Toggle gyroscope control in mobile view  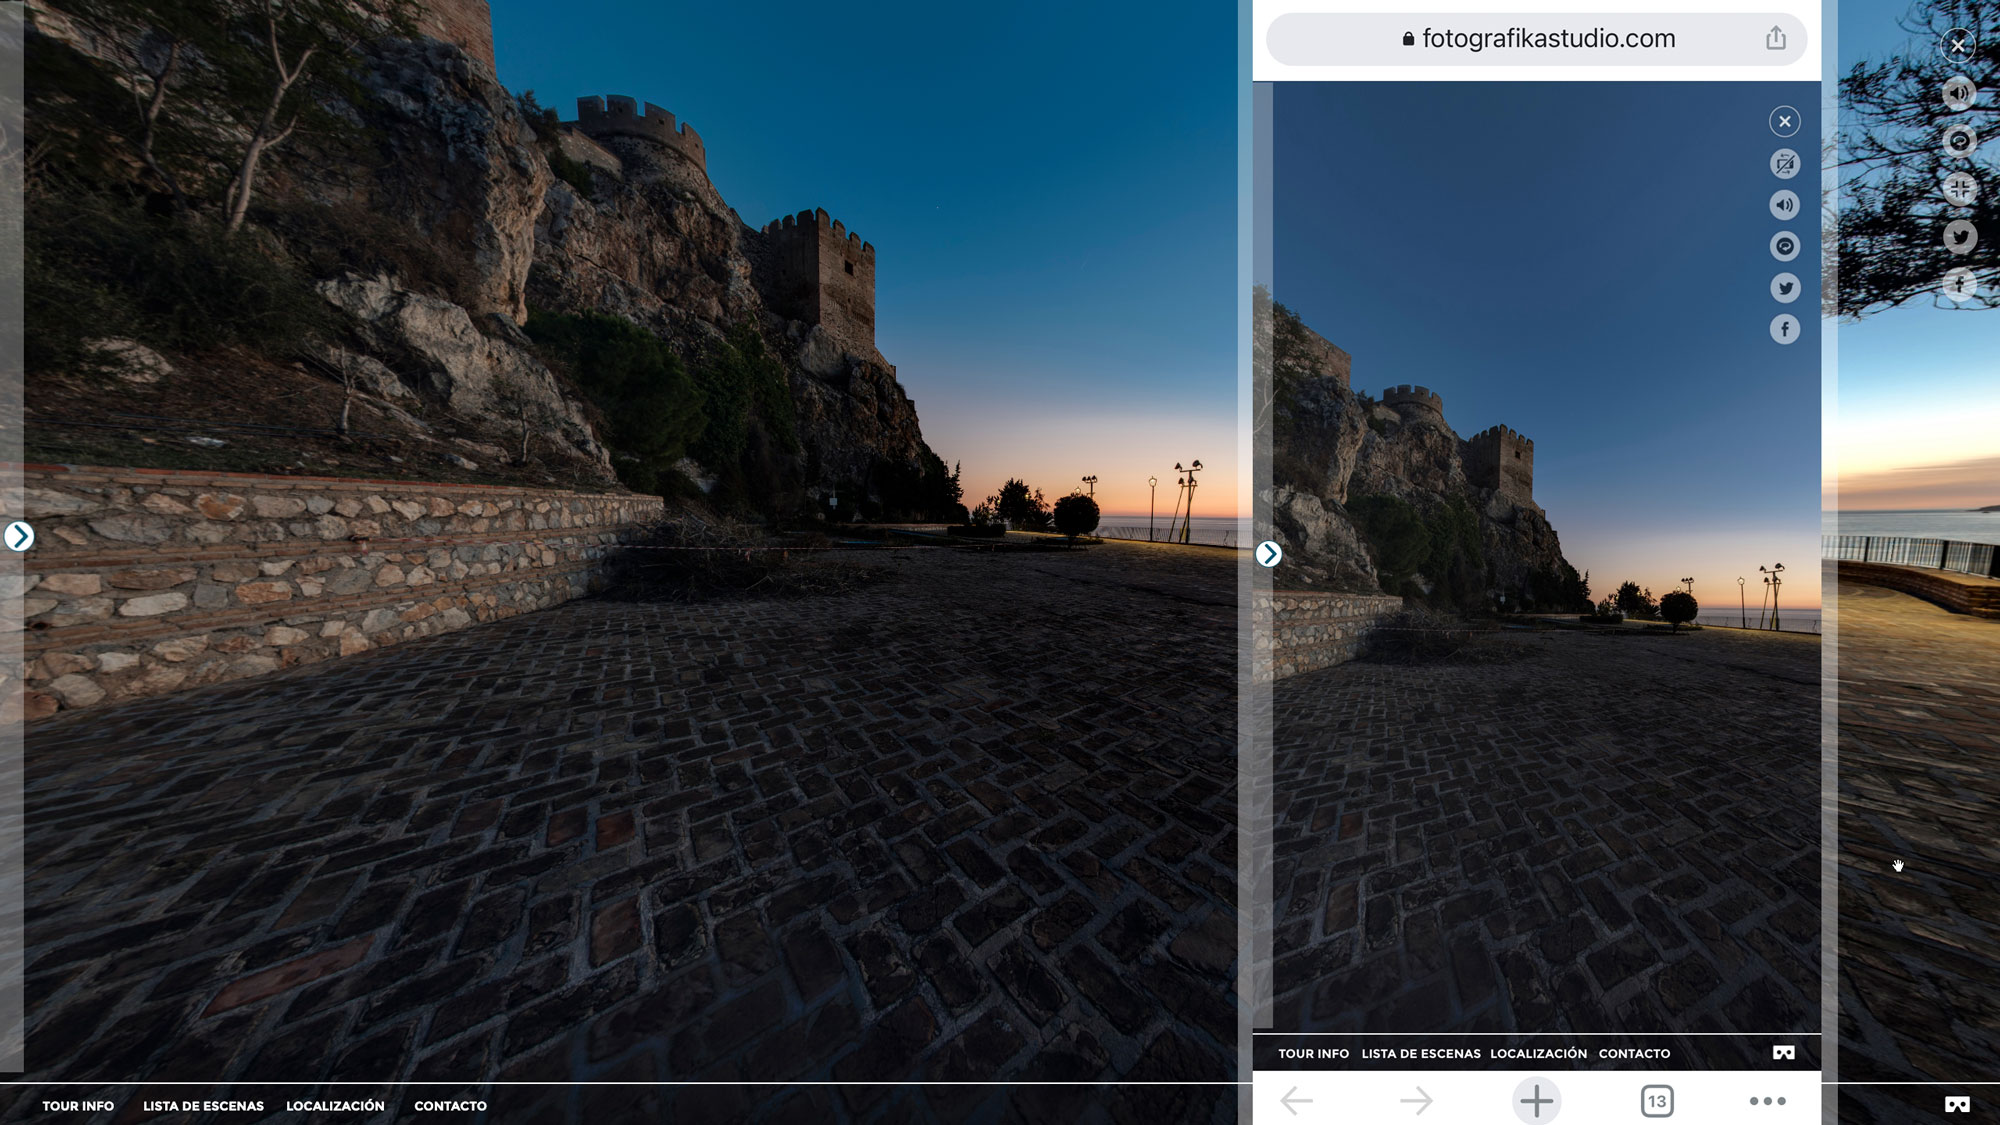(1785, 164)
